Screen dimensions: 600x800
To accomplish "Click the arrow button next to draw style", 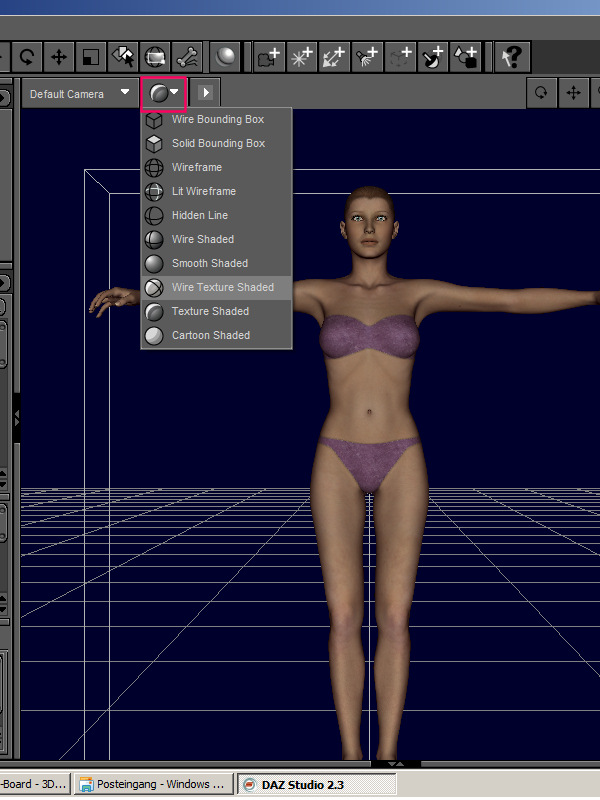I will tap(206, 94).
